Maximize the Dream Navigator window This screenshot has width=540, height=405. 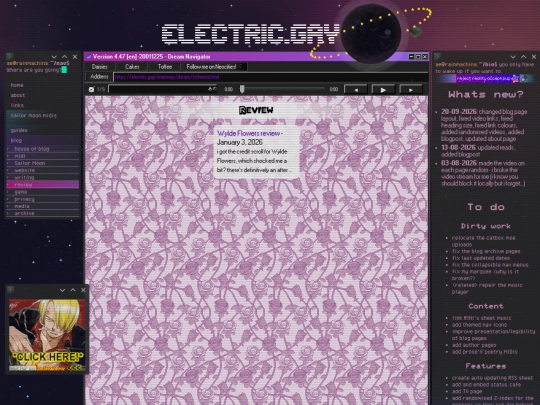pyautogui.click(x=418, y=56)
